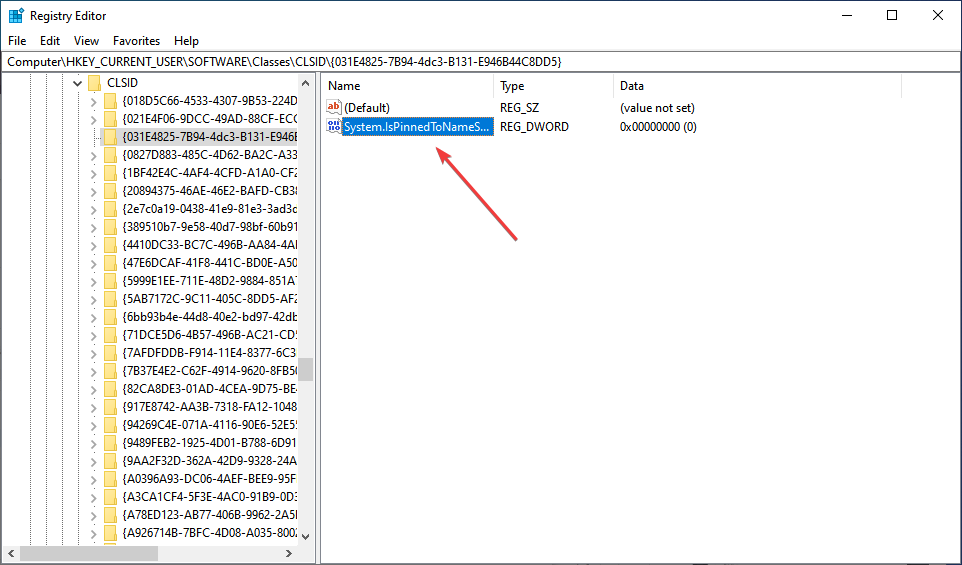Expand the {2e7c0a19-0438 key
The width and height of the screenshot is (962, 565).
point(93,209)
